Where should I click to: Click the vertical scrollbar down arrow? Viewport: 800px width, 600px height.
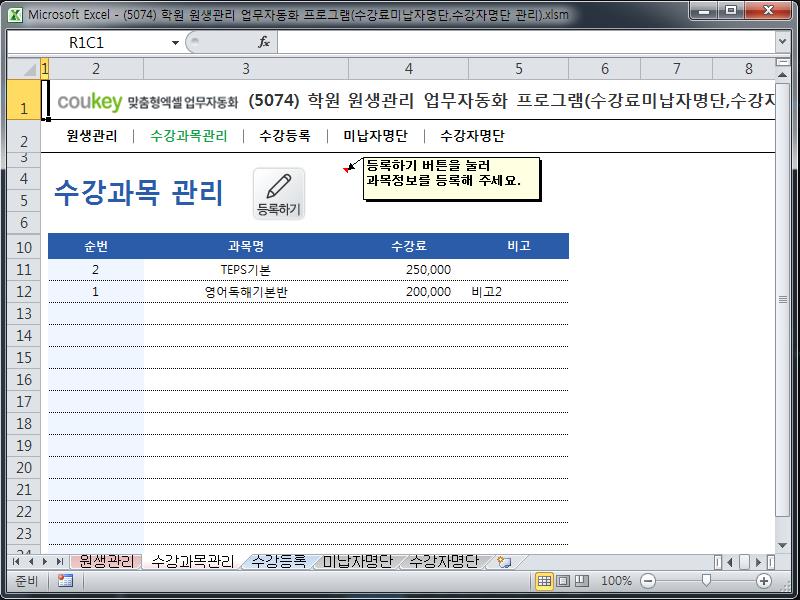pyautogui.click(x=782, y=546)
